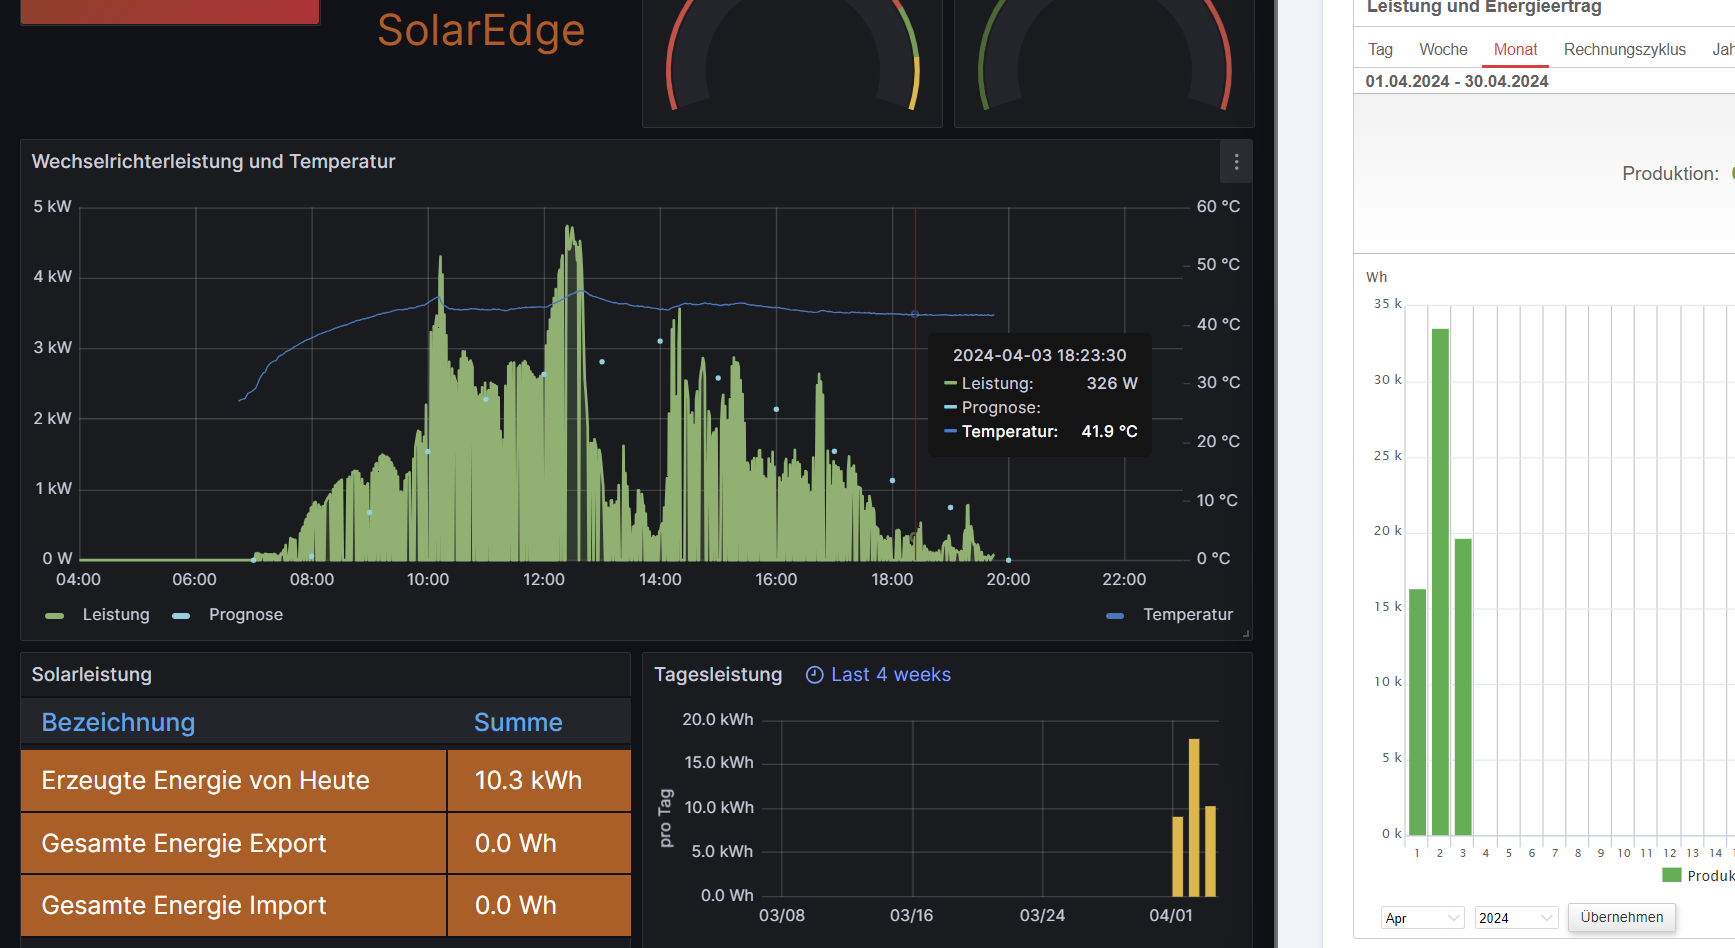Toggle Temperatur series via legend label
Screen dimensions: 1735x948
coord(1188,615)
